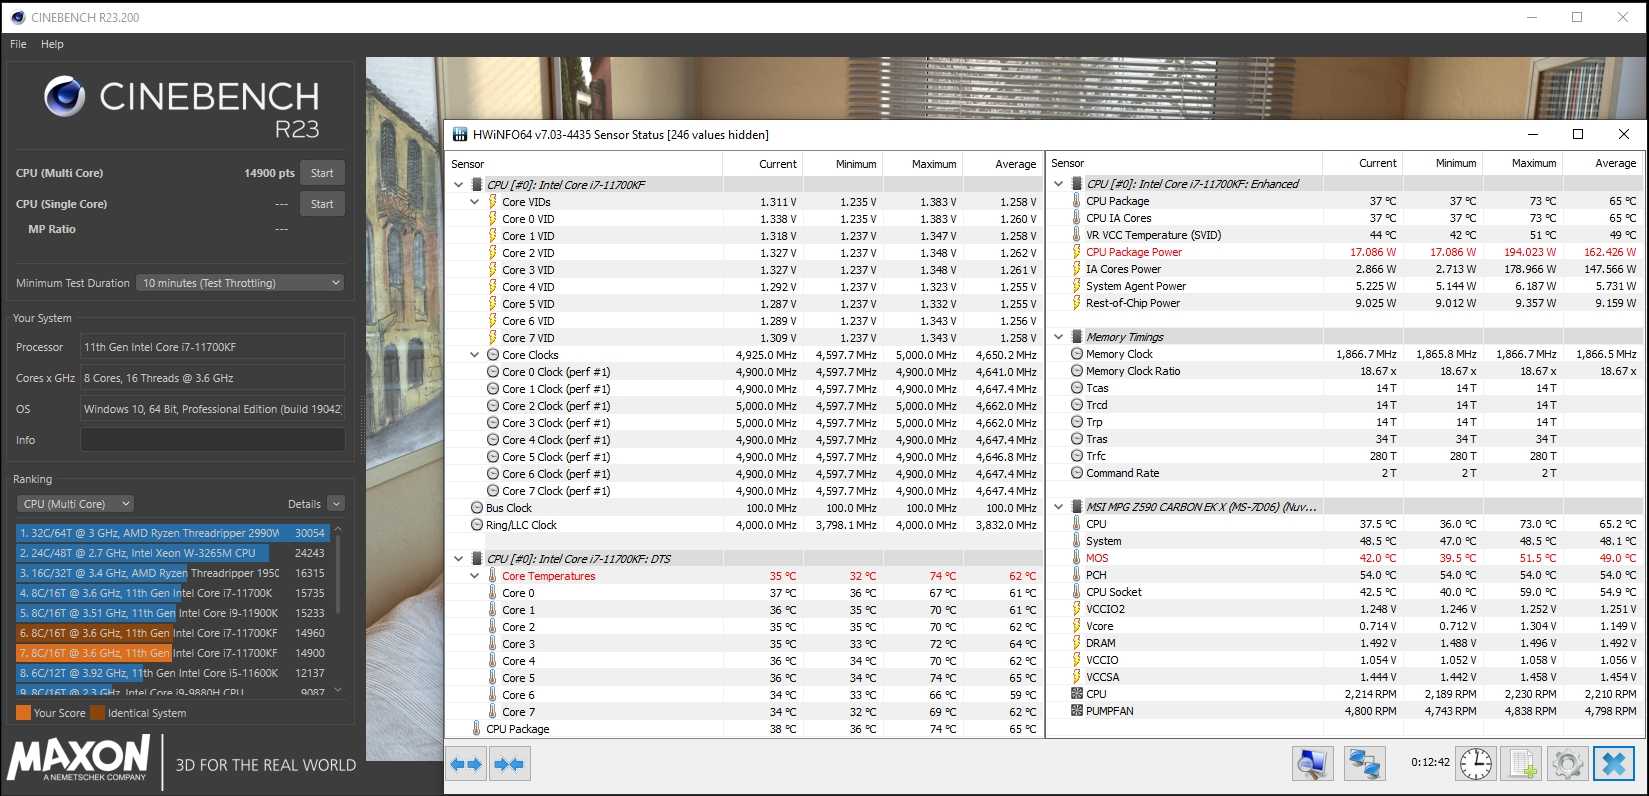Screen dimensions: 1649x796
Task: Open HWiNFO settings gear icon
Action: pos(1567,764)
